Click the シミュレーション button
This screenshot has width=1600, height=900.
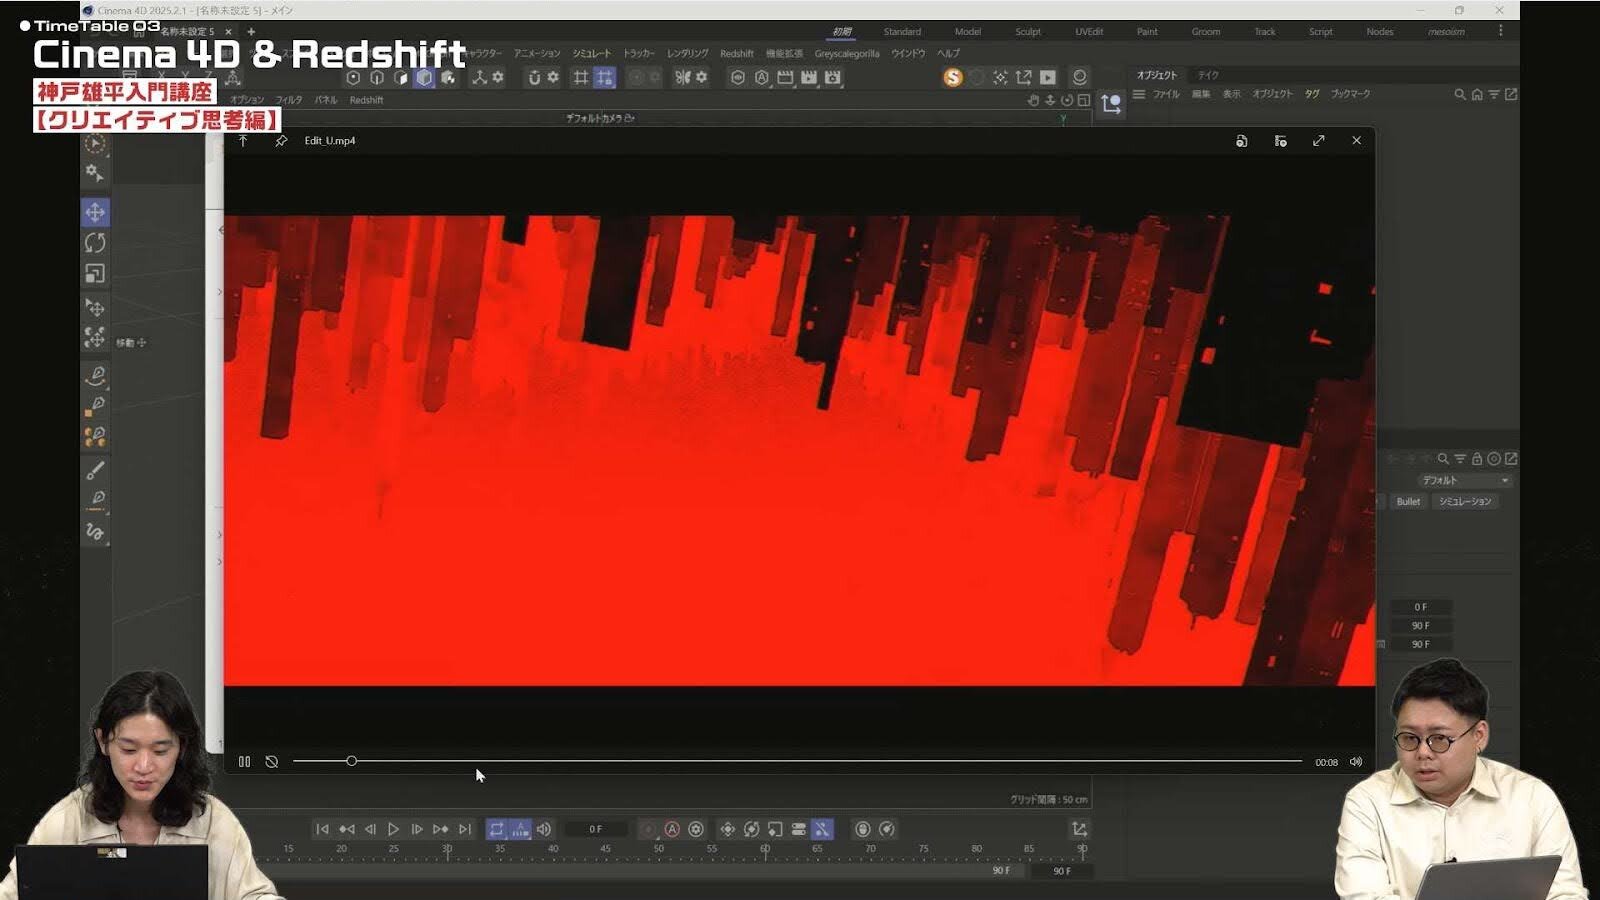[1465, 501]
